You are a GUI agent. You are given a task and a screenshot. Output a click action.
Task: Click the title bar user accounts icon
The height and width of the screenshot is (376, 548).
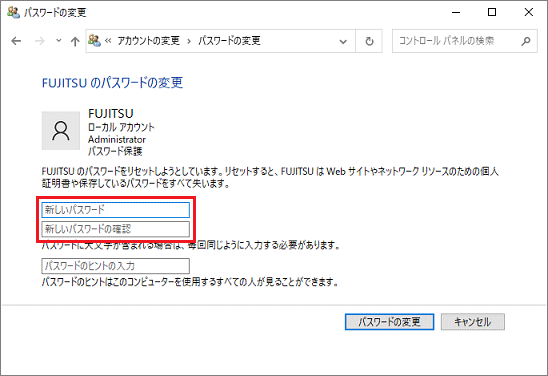(13, 13)
